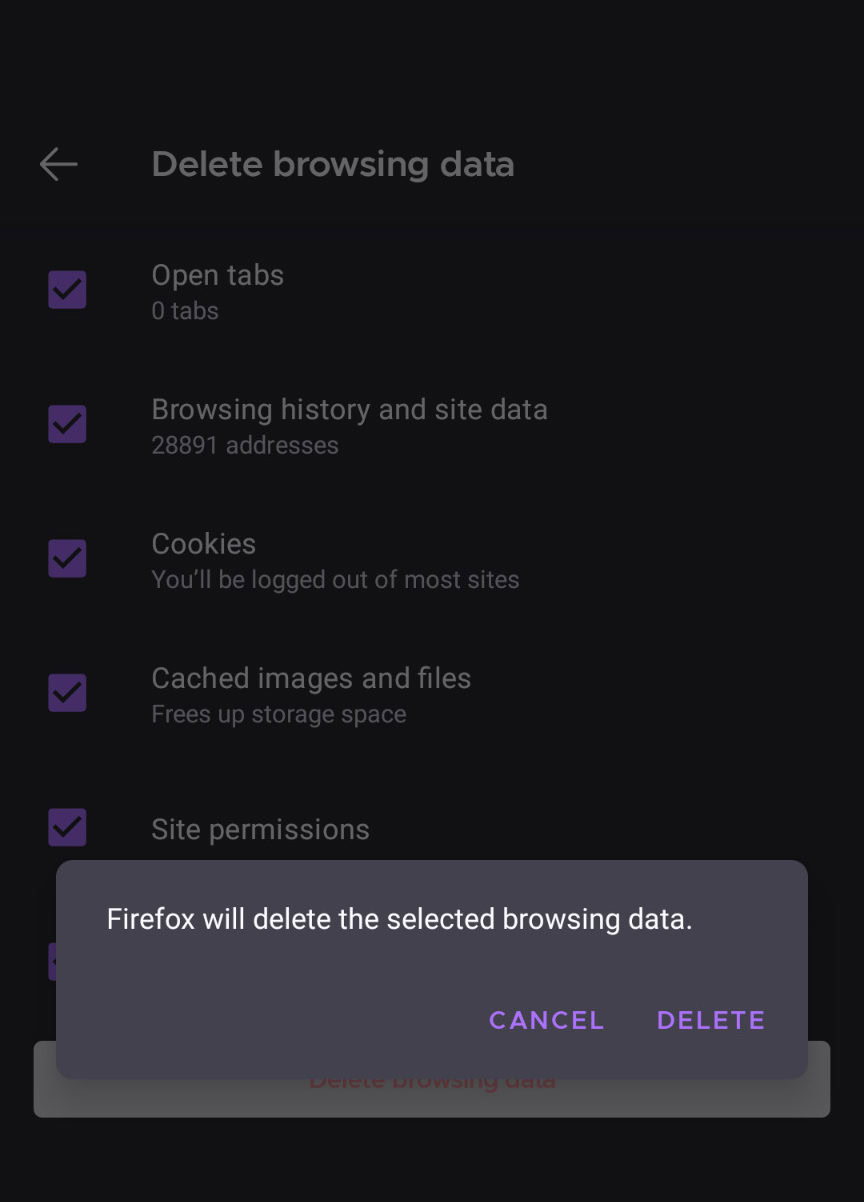The image size is (864, 1202).
Task: Click the Open tabs label
Action: [217, 275]
